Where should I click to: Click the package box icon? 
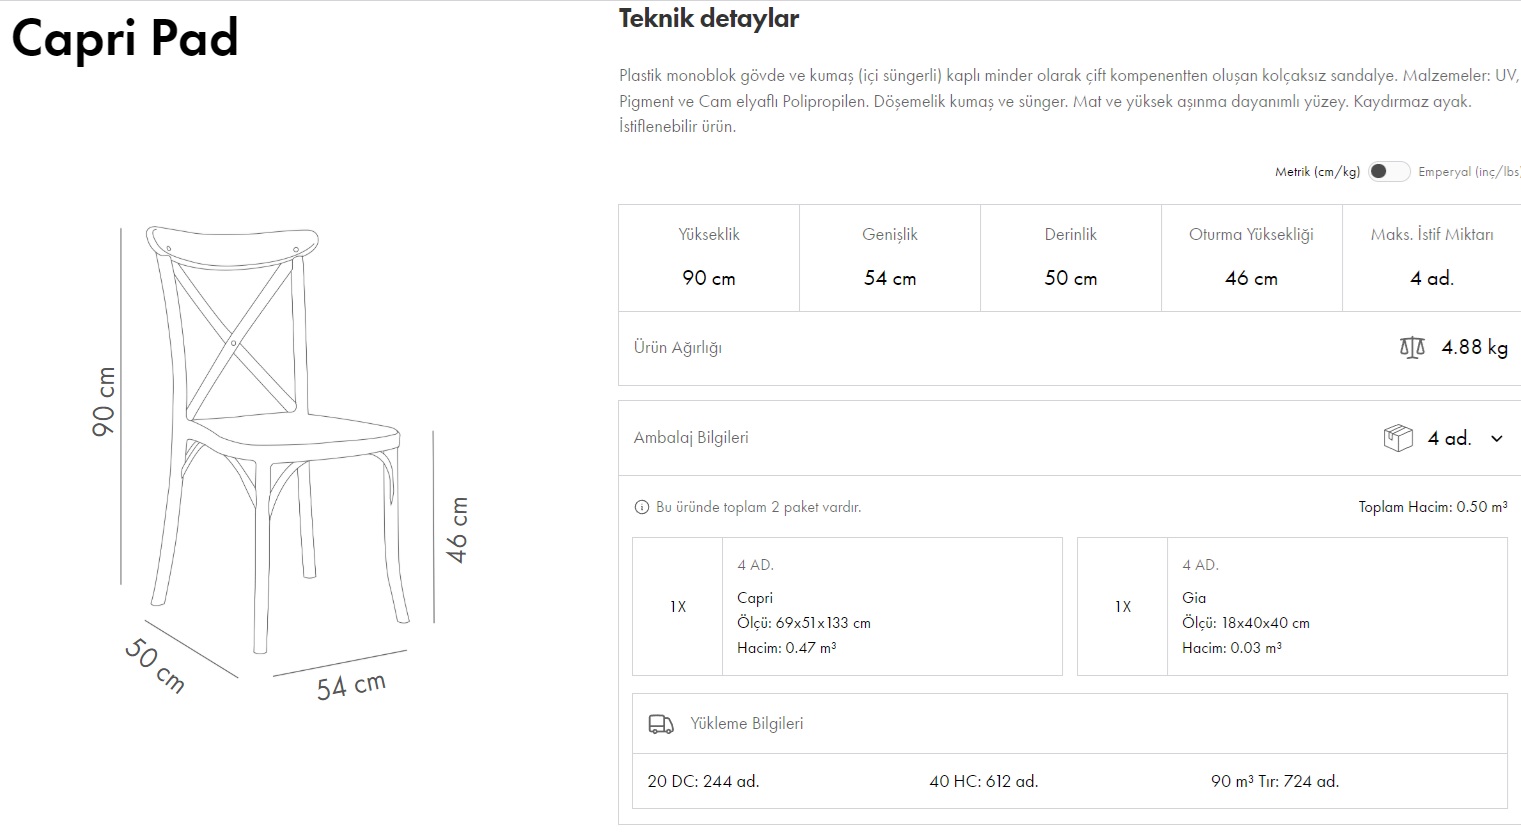click(1397, 438)
